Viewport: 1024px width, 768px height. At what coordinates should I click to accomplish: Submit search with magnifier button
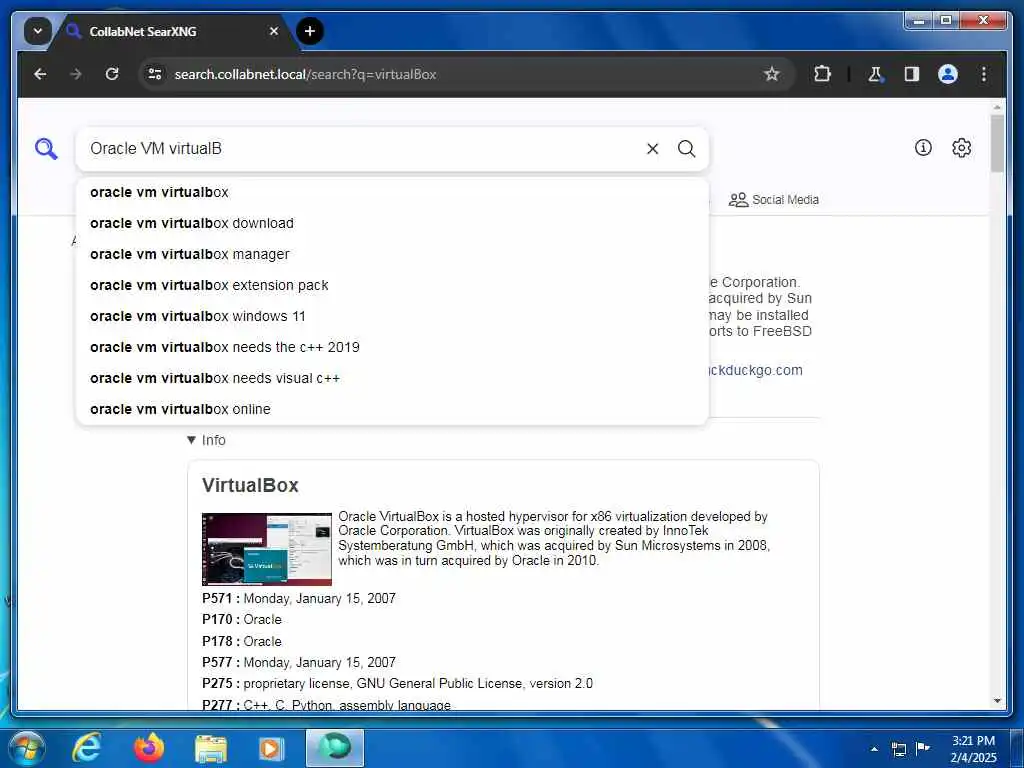pyautogui.click(x=686, y=149)
